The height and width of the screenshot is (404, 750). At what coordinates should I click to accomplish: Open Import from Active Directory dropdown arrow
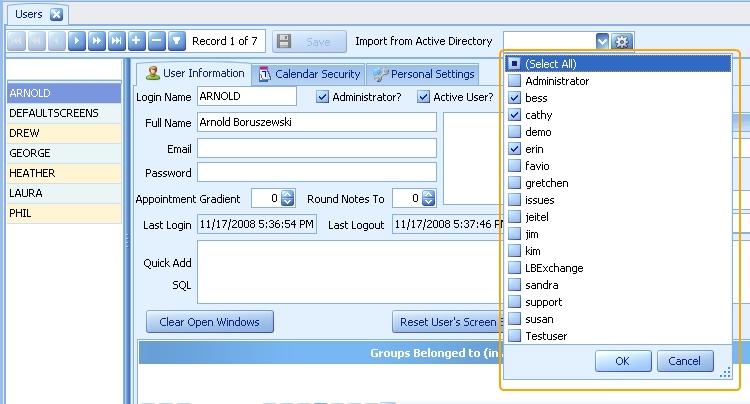[x=602, y=42]
